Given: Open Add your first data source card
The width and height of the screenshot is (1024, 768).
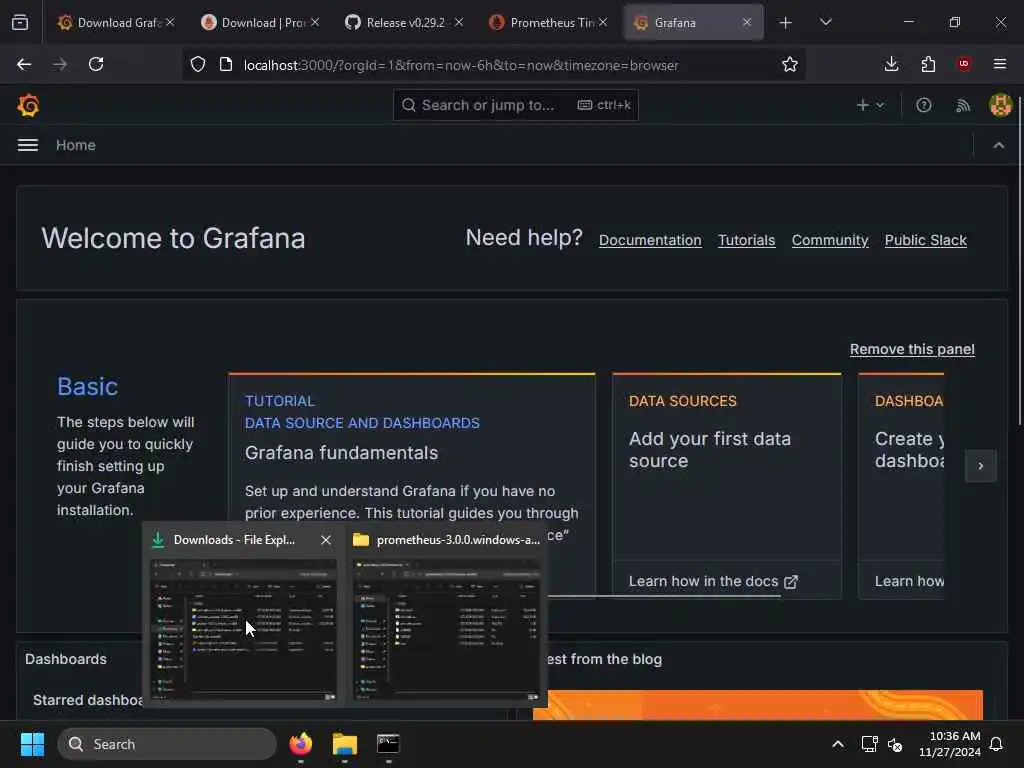Looking at the screenshot, I should 727,467.
